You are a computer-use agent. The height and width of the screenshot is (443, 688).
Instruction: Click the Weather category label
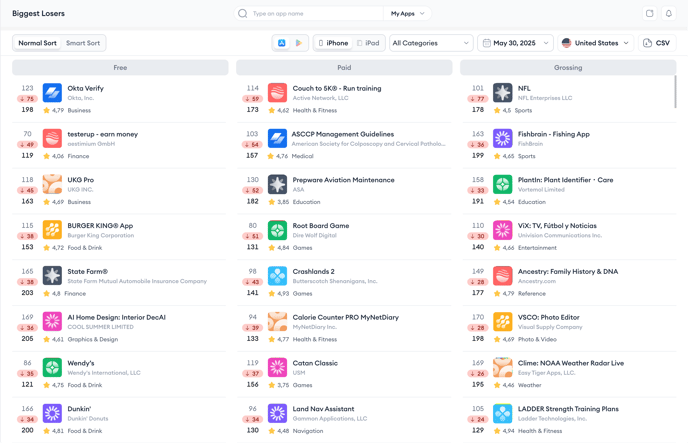[x=530, y=385]
